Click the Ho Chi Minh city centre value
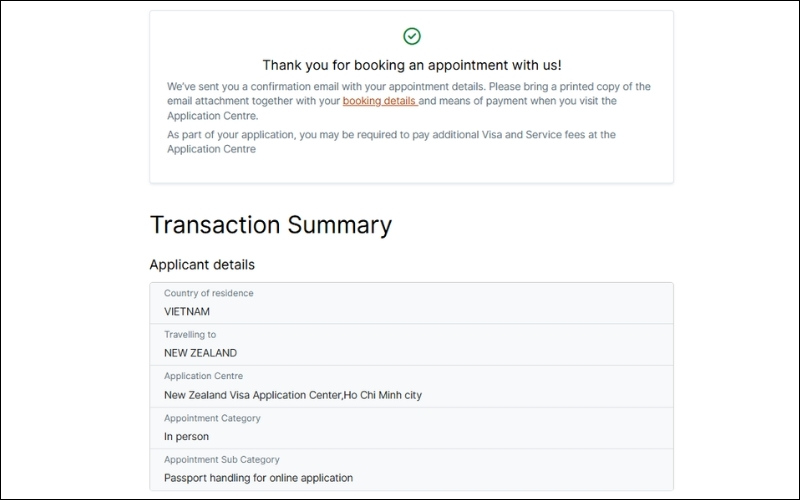This screenshot has height=500, width=800. (x=293, y=395)
